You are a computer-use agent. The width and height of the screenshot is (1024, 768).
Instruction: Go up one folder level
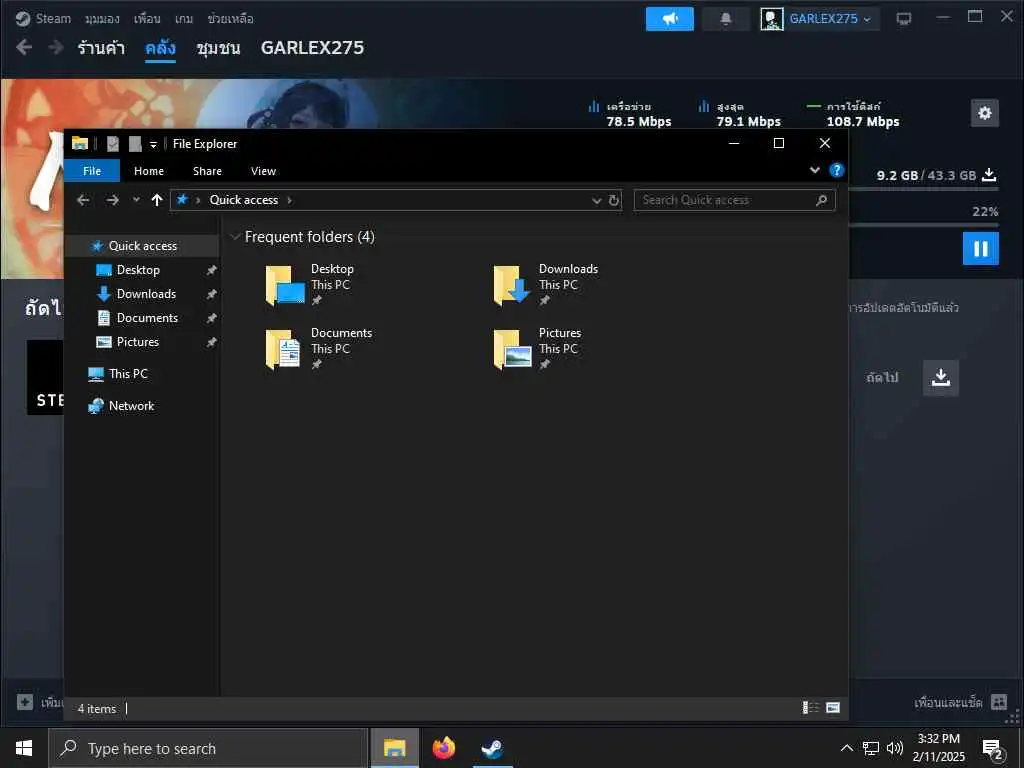(x=157, y=200)
